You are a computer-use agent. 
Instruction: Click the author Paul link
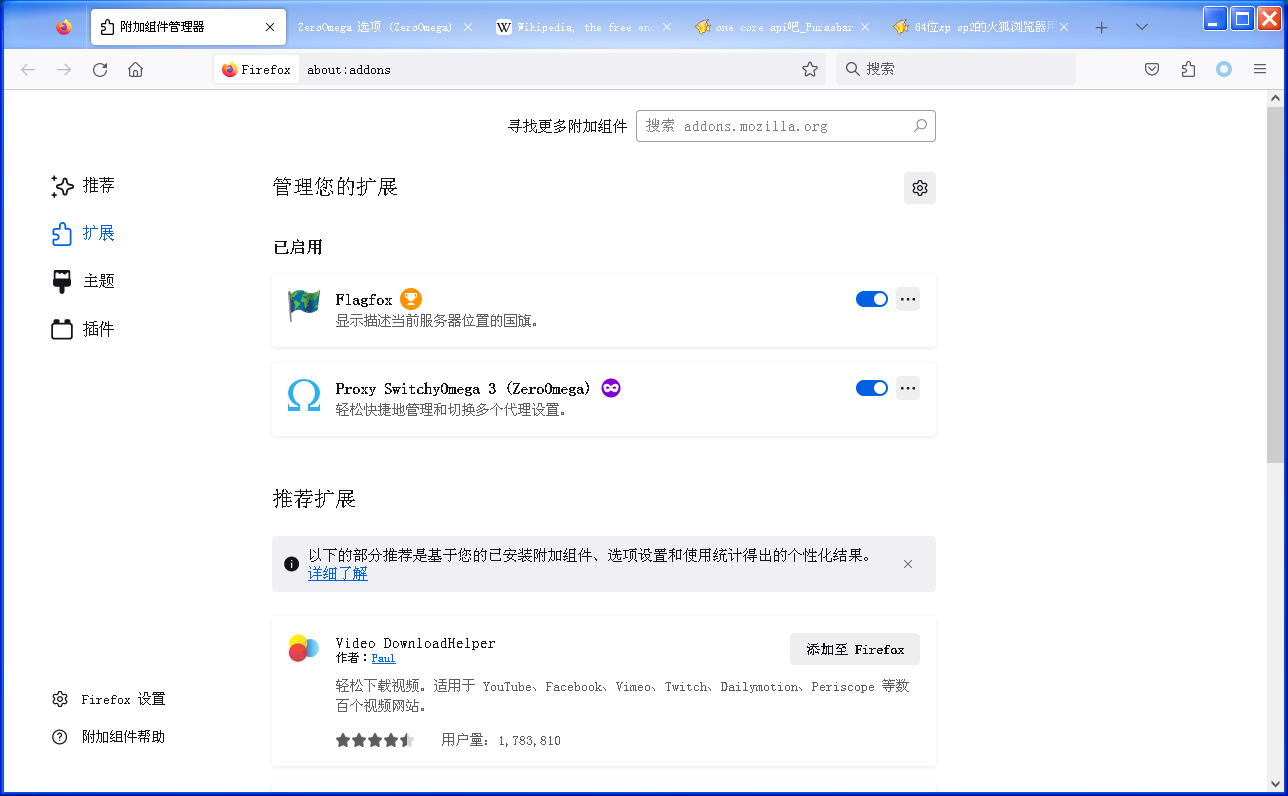(x=384, y=658)
